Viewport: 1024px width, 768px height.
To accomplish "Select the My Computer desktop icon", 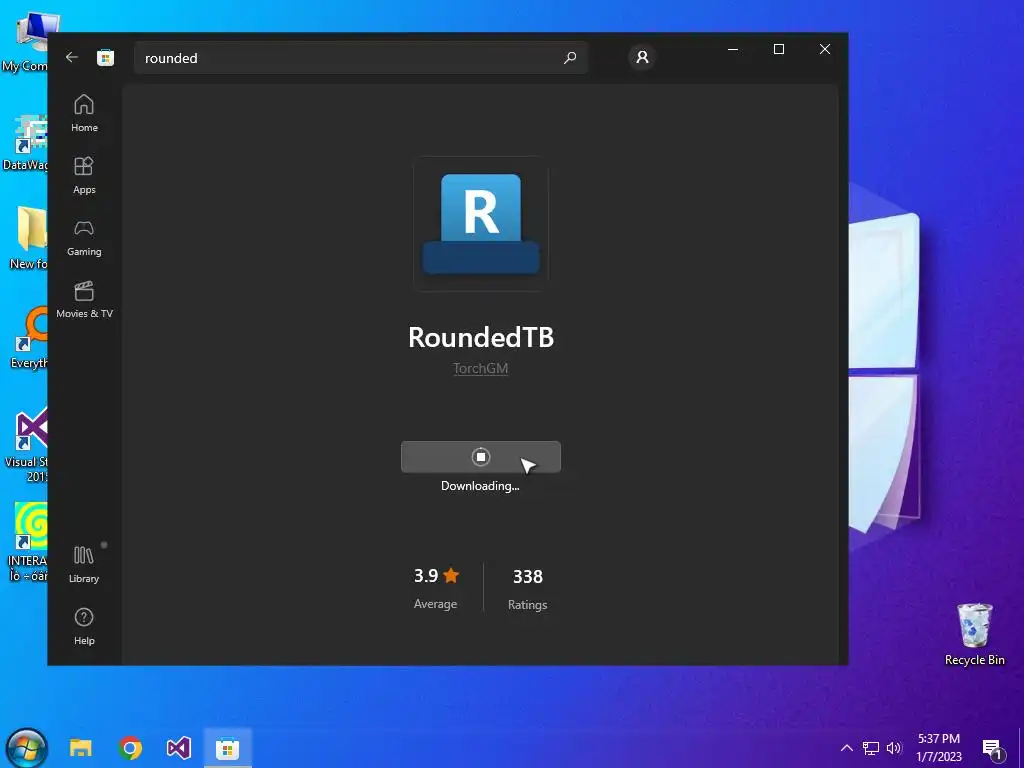I will coord(26,42).
